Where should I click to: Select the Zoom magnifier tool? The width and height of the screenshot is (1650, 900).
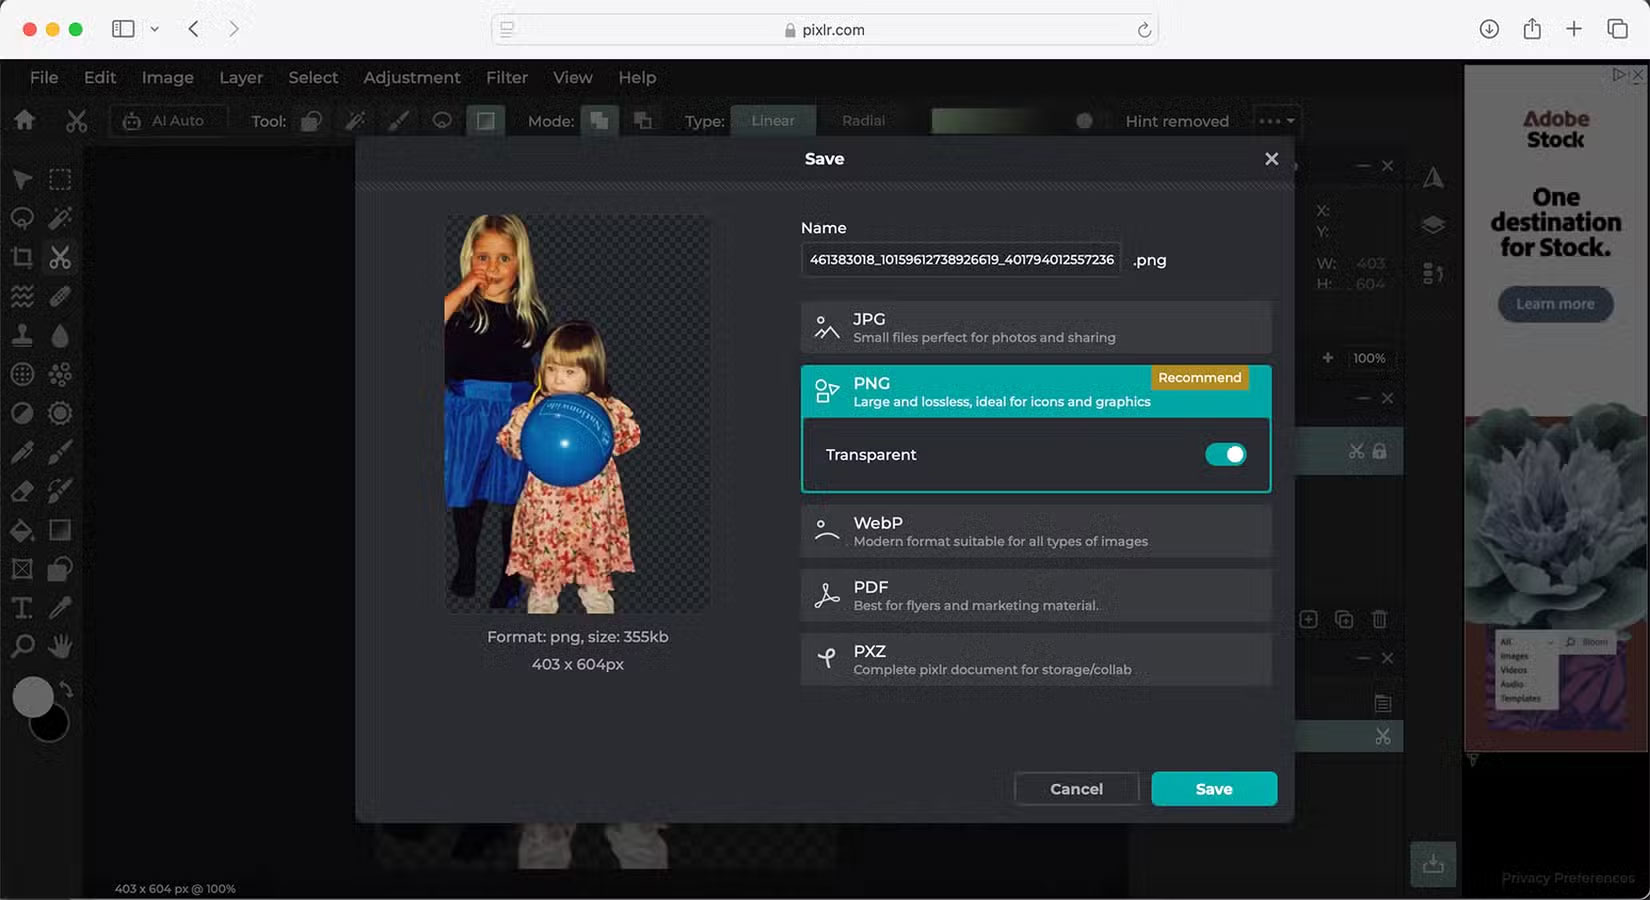coord(22,646)
